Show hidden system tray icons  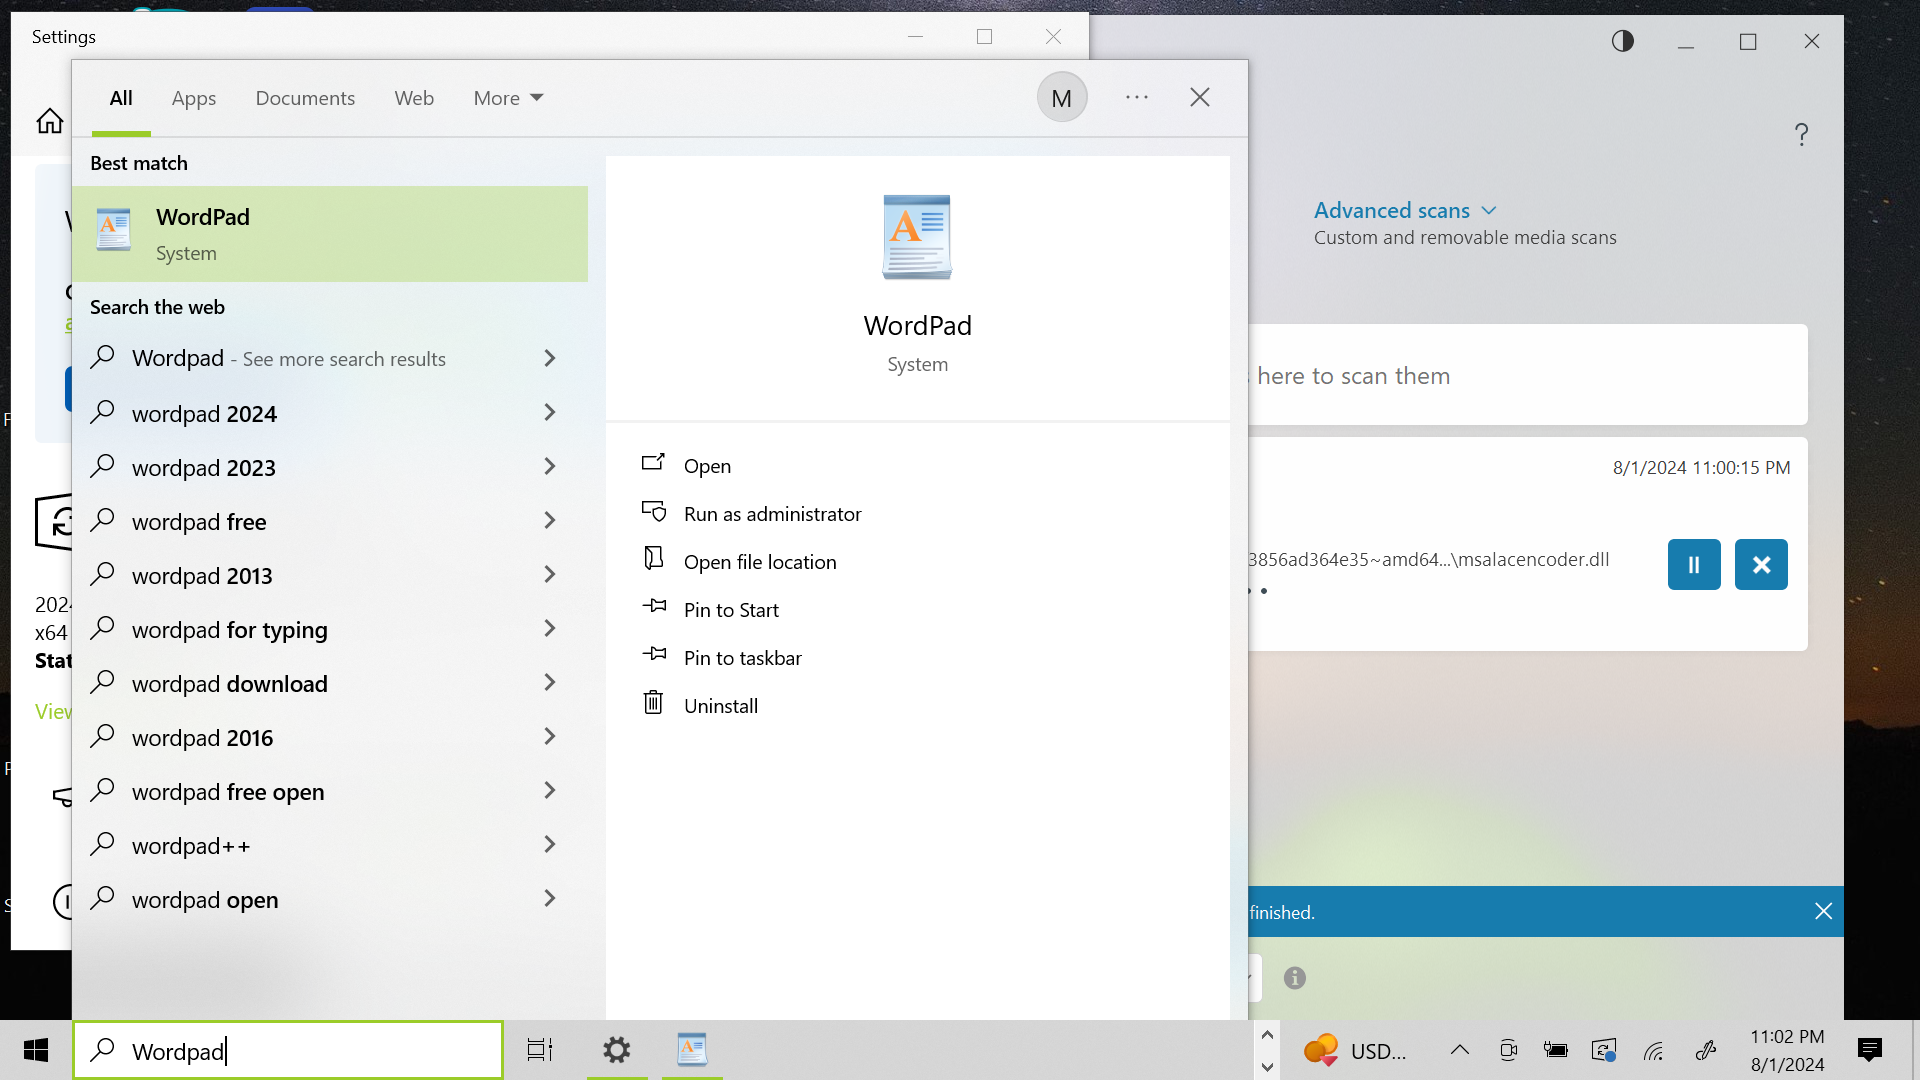(1460, 1050)
